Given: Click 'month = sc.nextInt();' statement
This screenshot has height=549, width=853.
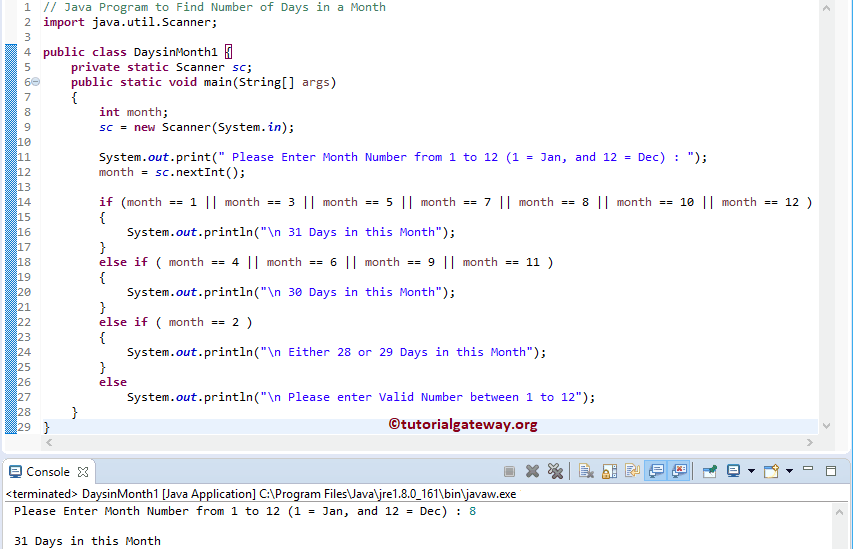Looking at the screenshot, I should (172, 172).
